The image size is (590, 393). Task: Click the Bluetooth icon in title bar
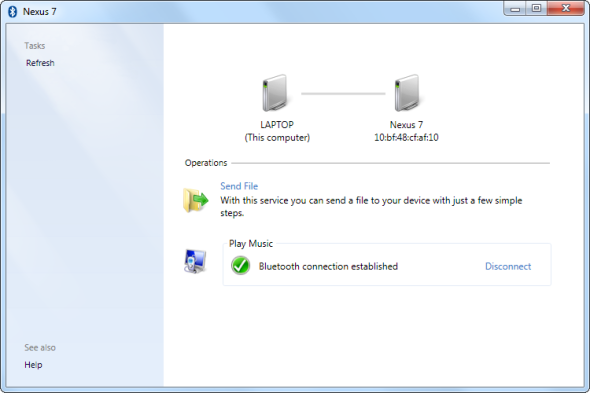click(x=13, y=12)
